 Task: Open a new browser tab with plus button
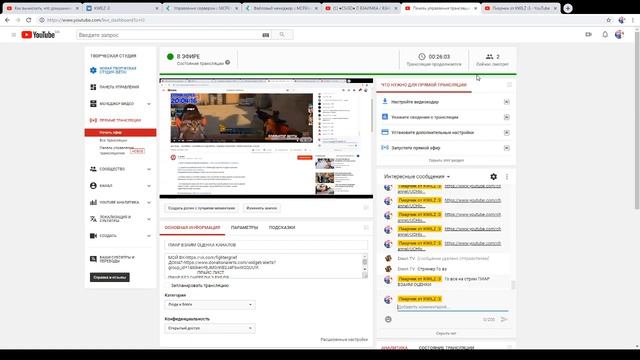(567, 8)
